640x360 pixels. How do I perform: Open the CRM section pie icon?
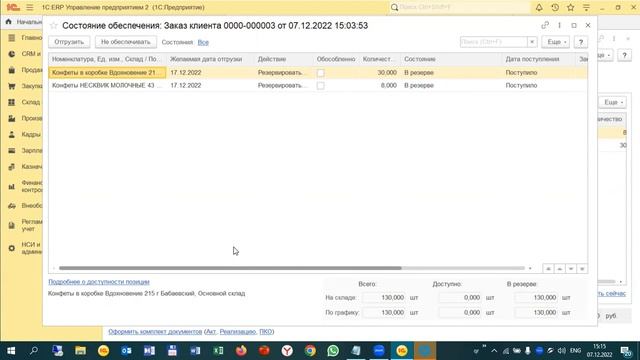pos(12,54)
